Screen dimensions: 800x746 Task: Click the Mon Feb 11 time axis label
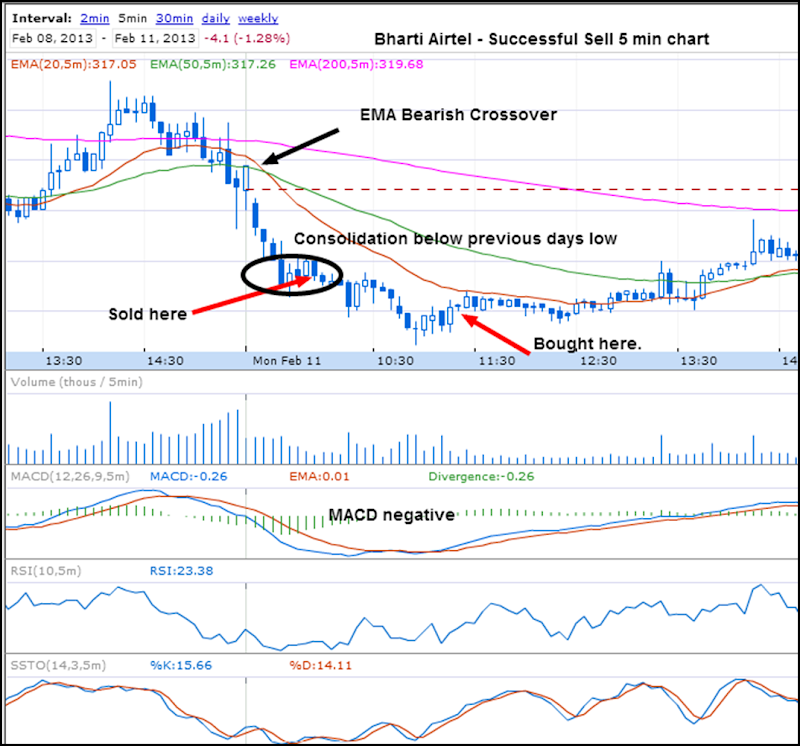click(x=287, y=361)
